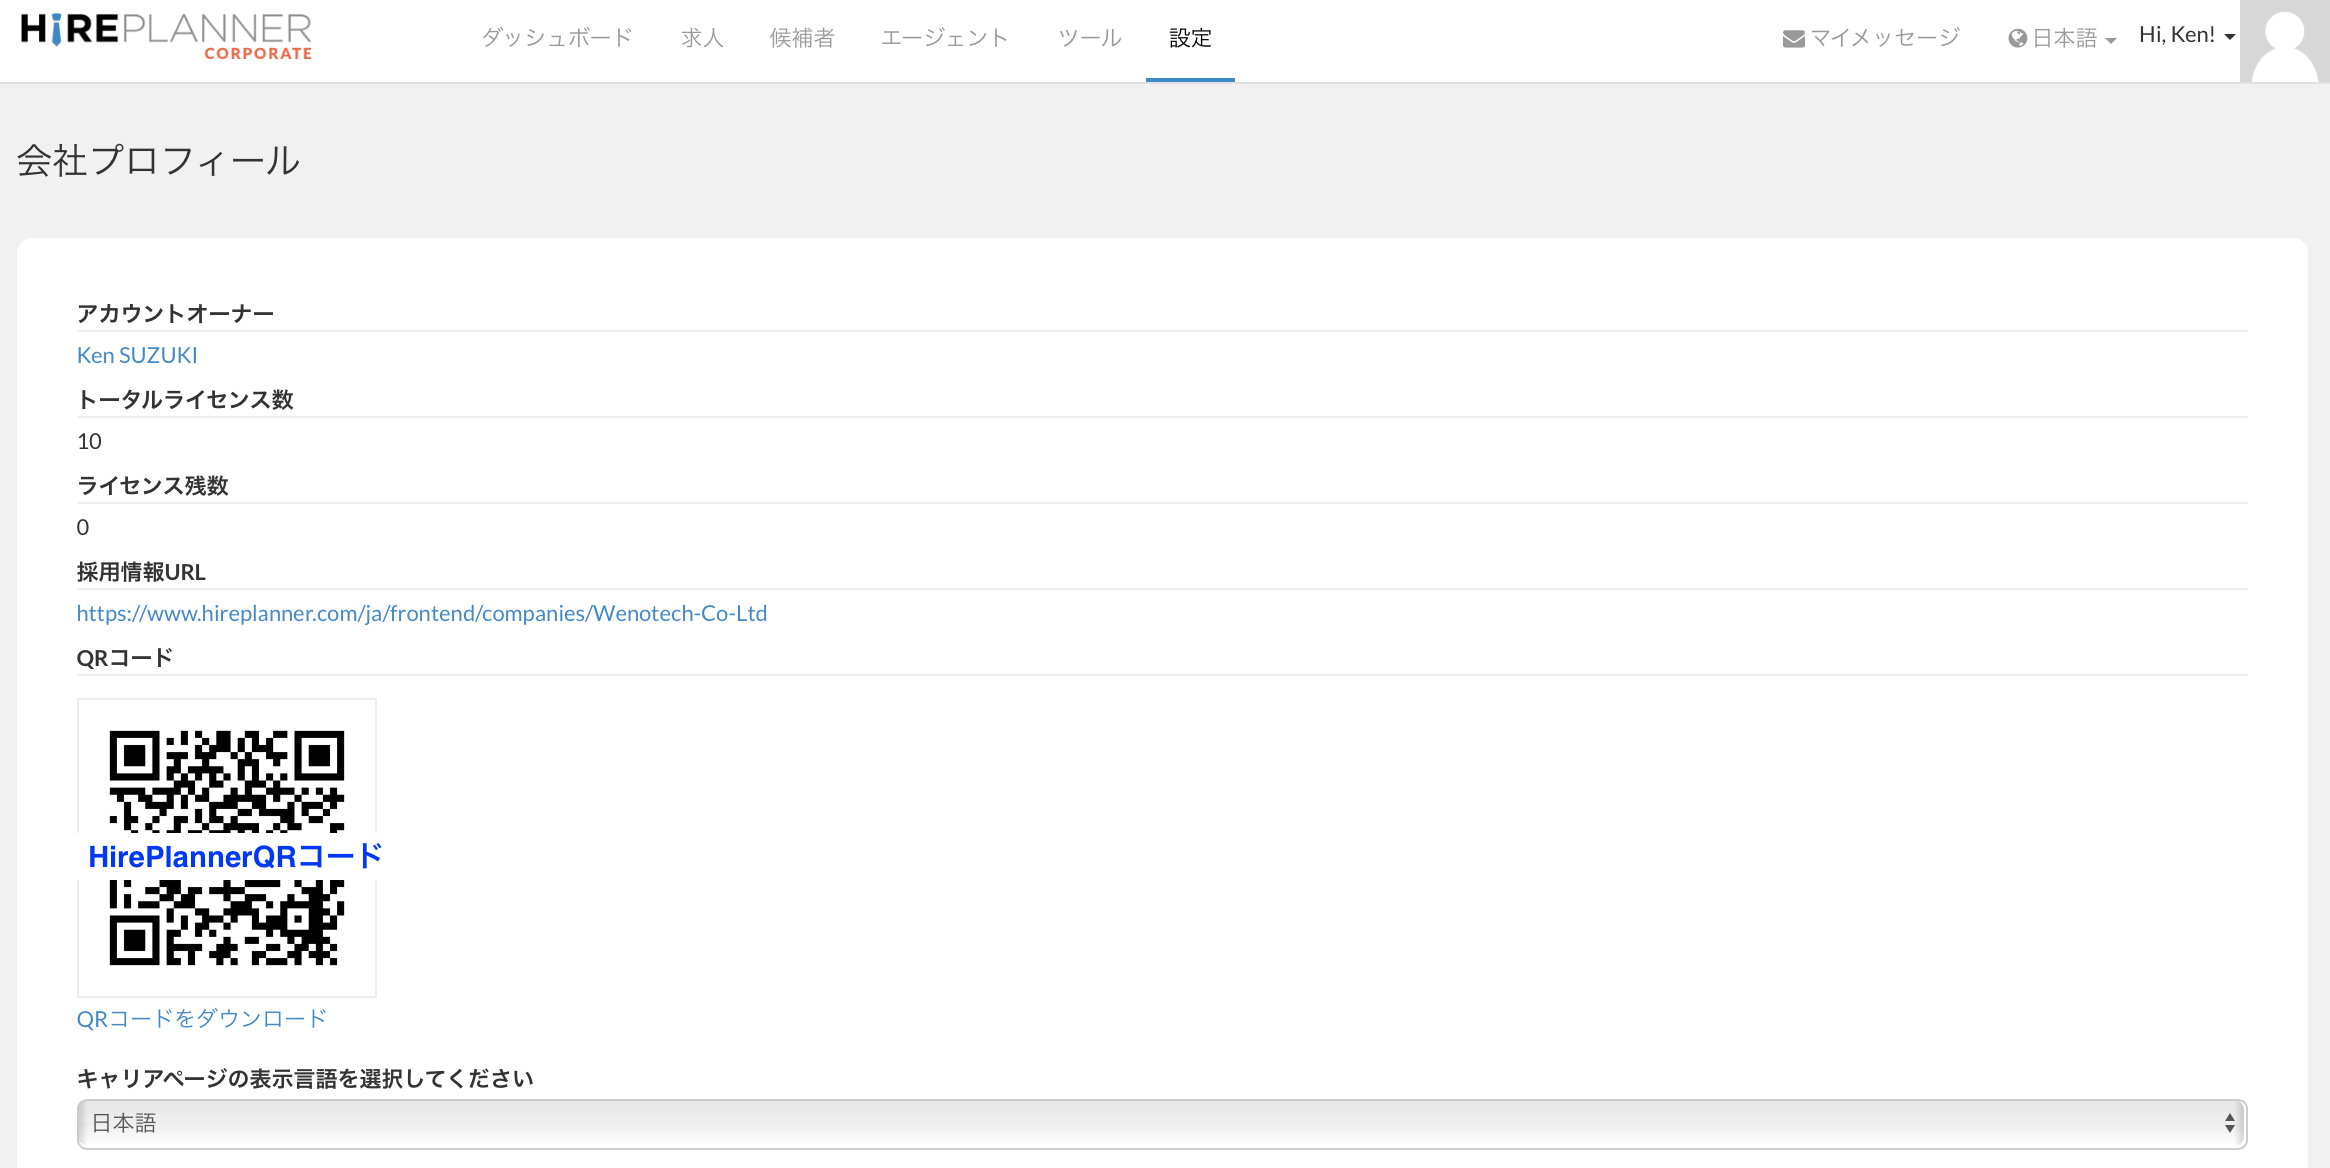Select the ツール menu item
This screenshot has height=1168, width=2330.
point(1090,38)
